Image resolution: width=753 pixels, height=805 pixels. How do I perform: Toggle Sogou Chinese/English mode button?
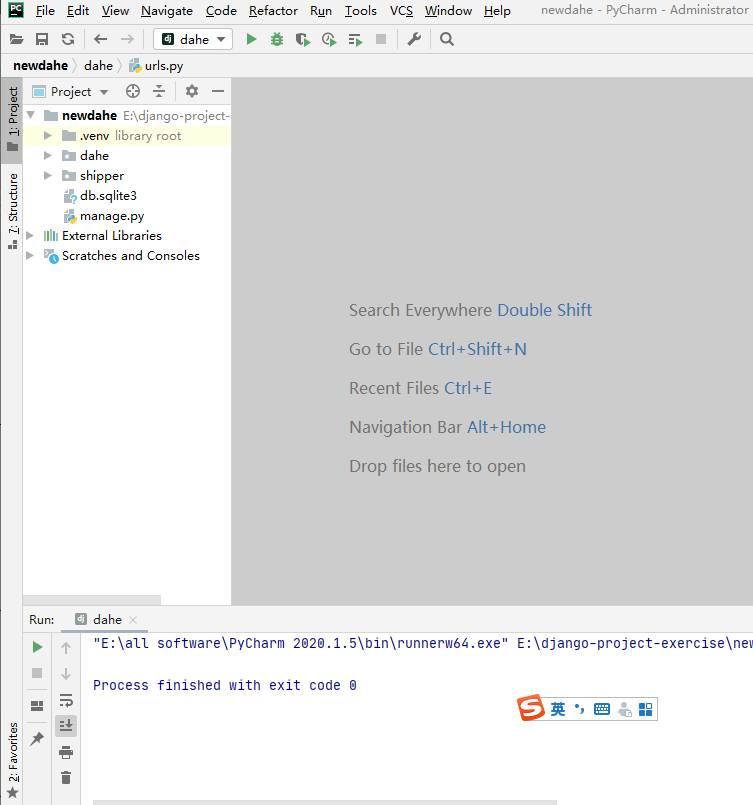point(558,710)
